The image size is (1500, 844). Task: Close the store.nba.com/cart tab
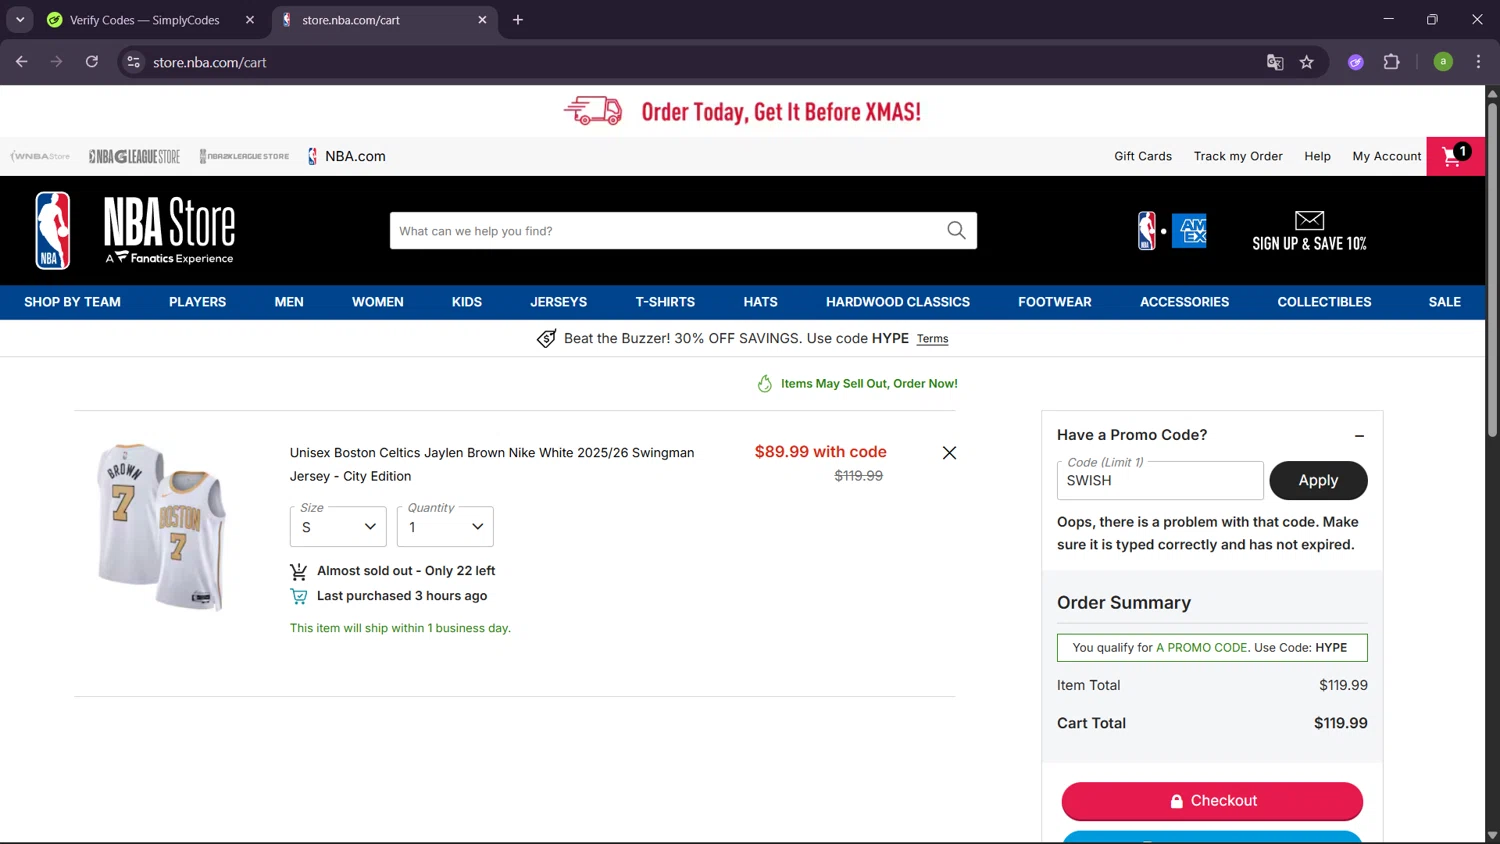(482, 20)
